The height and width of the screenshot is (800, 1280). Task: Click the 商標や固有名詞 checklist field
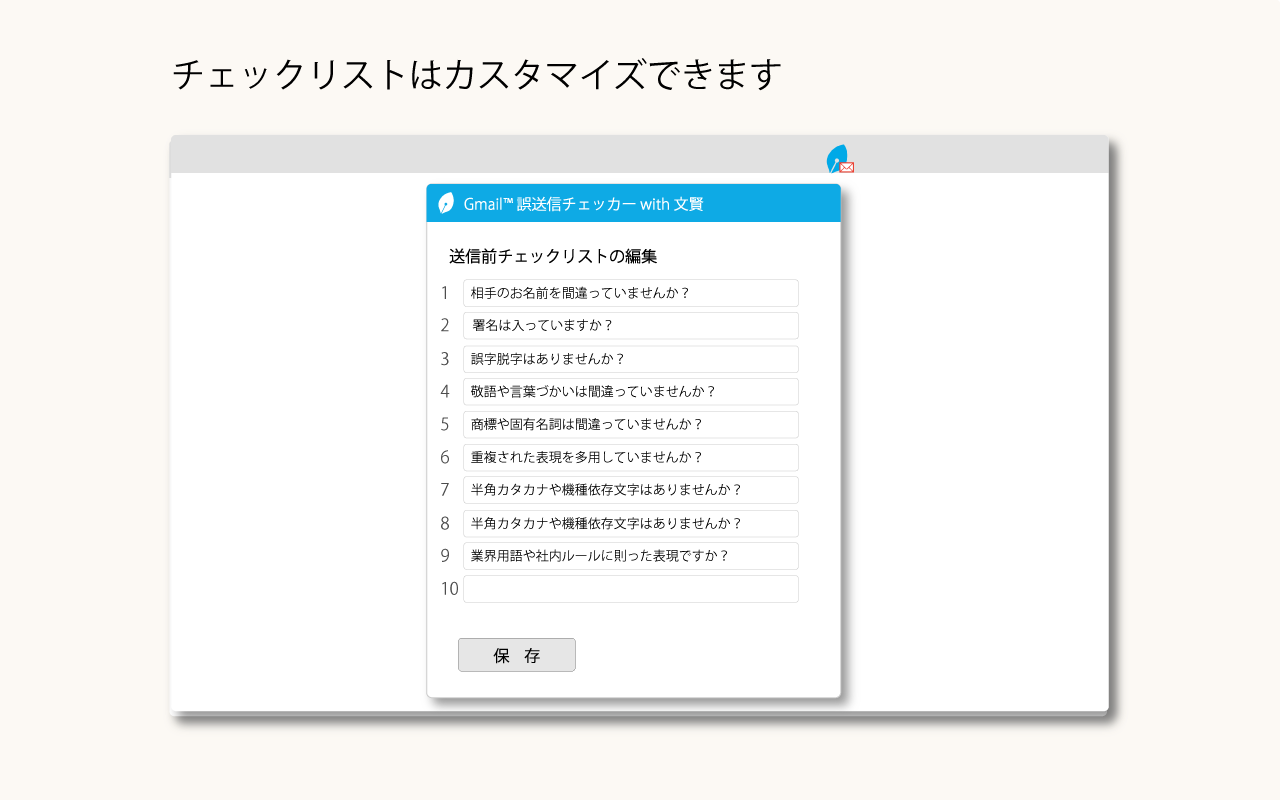pyautogui.click(x=630, y=424)
